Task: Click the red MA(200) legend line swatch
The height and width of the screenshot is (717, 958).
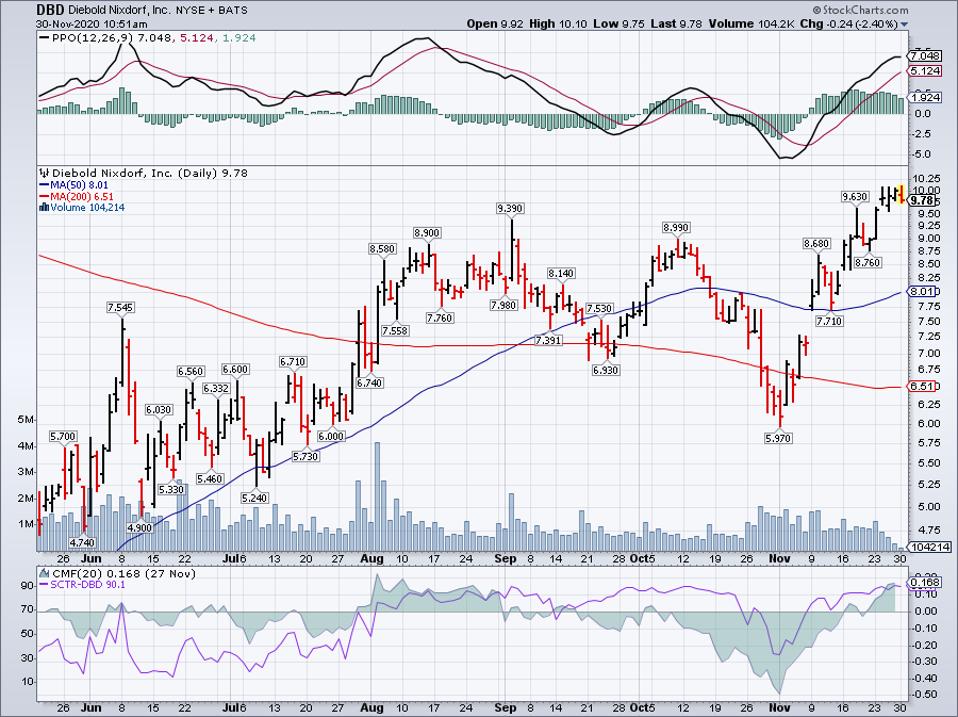Action: (44, 197)
